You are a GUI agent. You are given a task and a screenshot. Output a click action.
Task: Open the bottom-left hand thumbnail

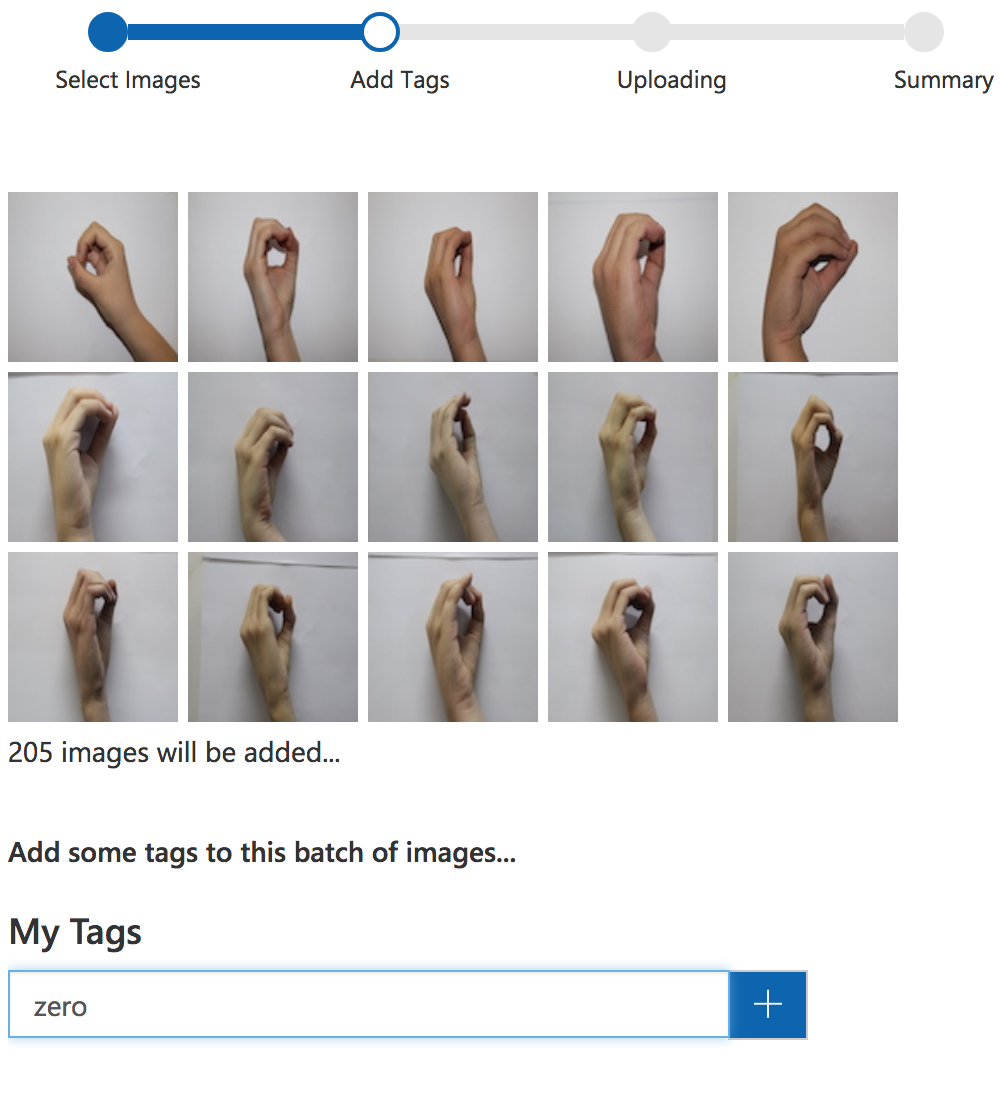coord(92,636)
